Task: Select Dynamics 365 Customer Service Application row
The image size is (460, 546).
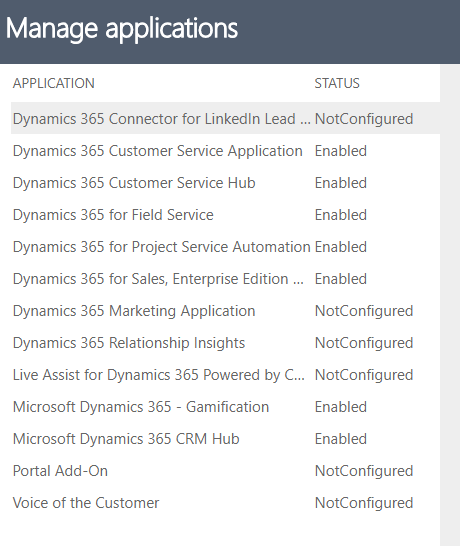Action: 225,151
